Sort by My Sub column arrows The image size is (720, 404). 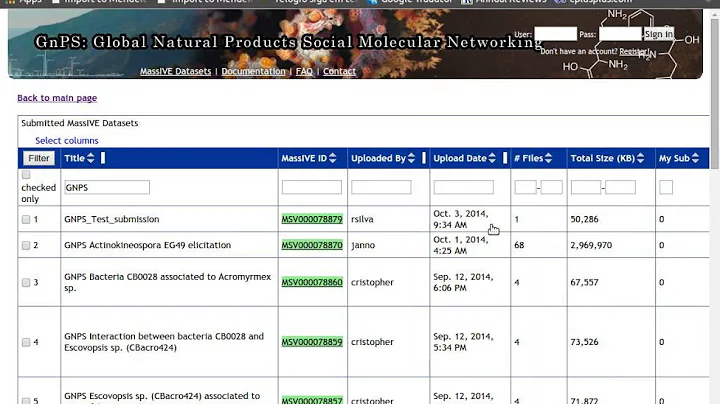(695, 158)
